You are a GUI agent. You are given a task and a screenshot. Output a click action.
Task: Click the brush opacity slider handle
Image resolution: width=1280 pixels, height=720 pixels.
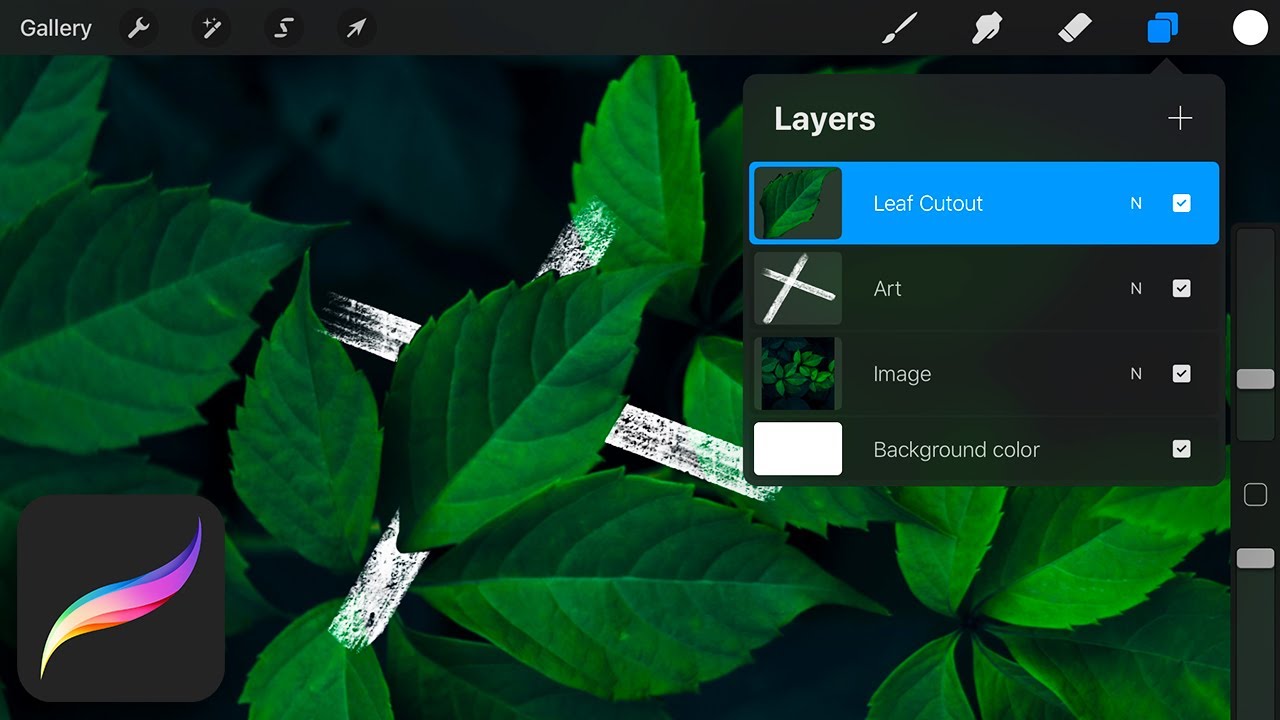(x=1255, y=558)
